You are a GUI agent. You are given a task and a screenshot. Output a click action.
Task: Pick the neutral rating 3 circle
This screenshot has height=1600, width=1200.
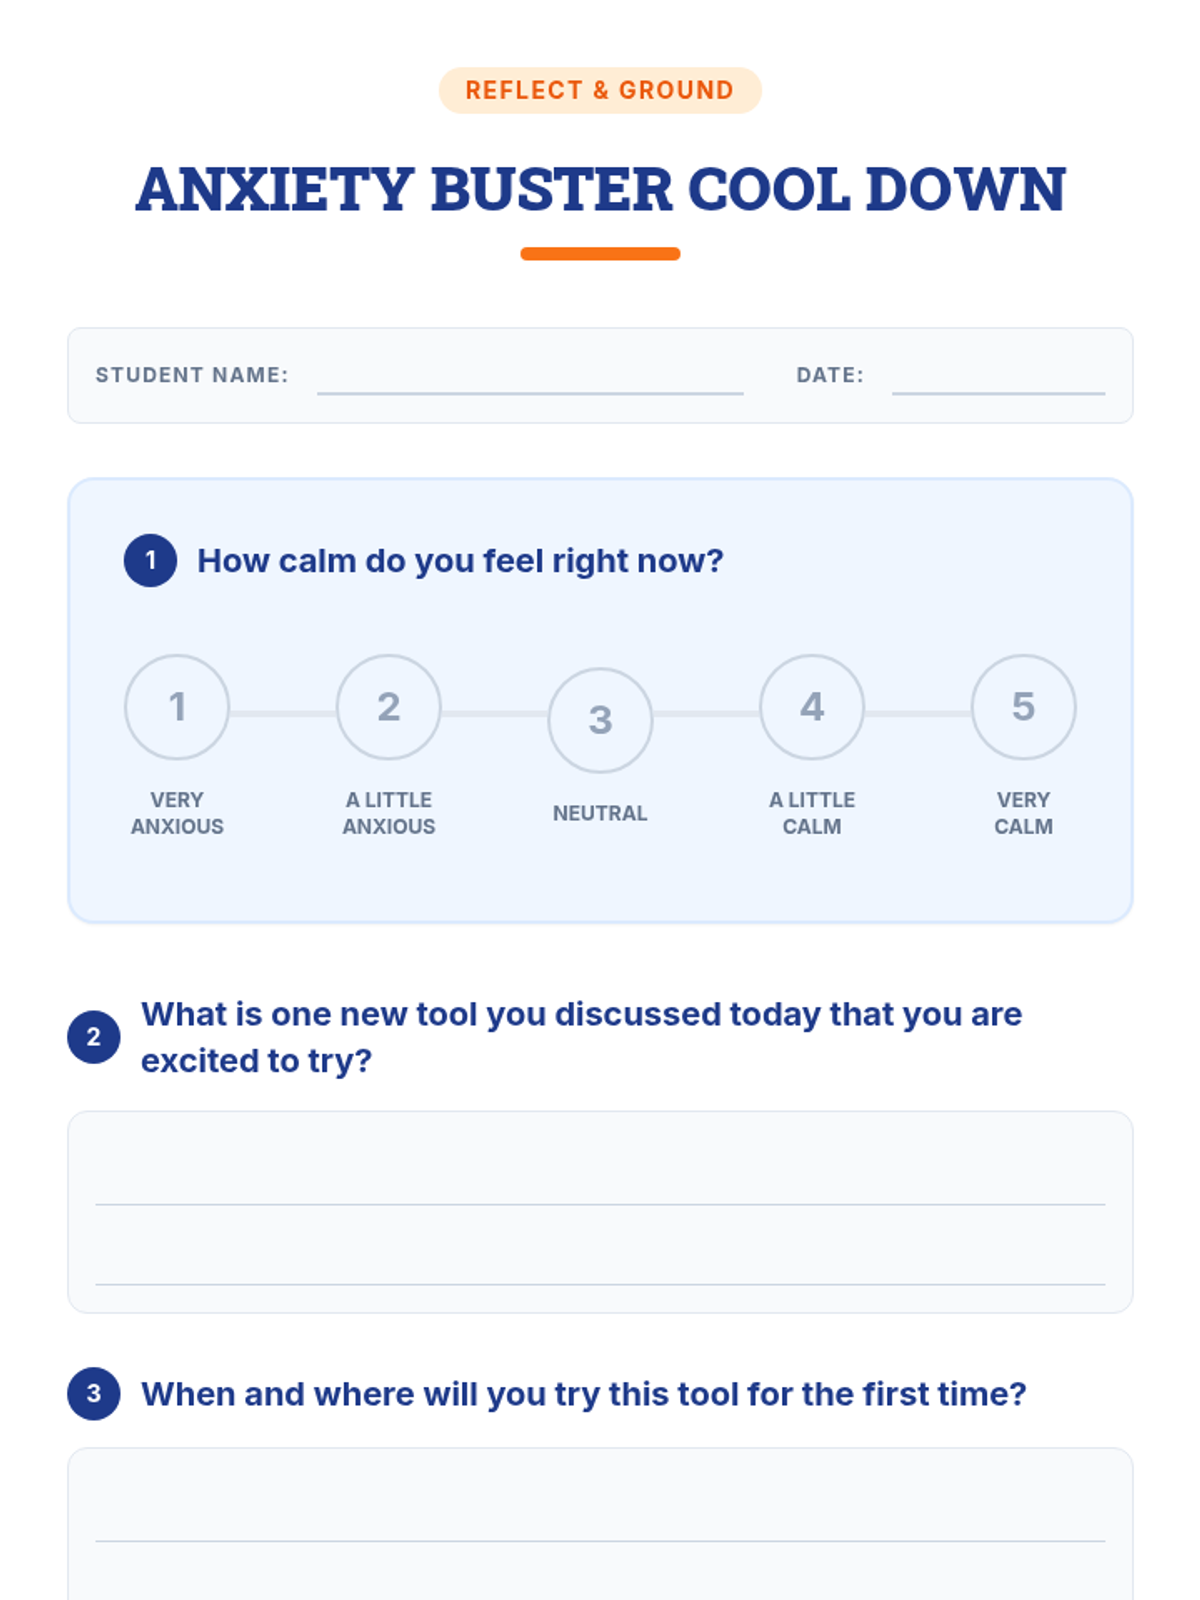[x=600, y=720]
